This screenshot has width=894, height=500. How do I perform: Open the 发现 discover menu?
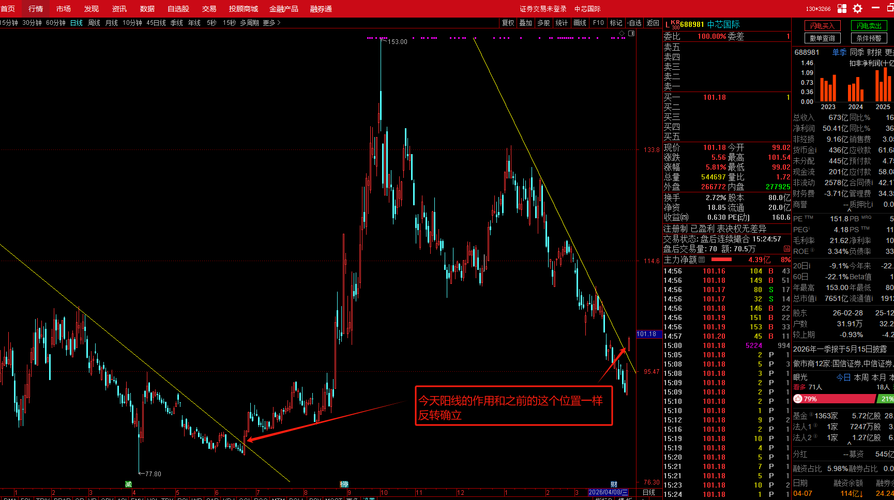pyautogui.click(x=91, y=9)
